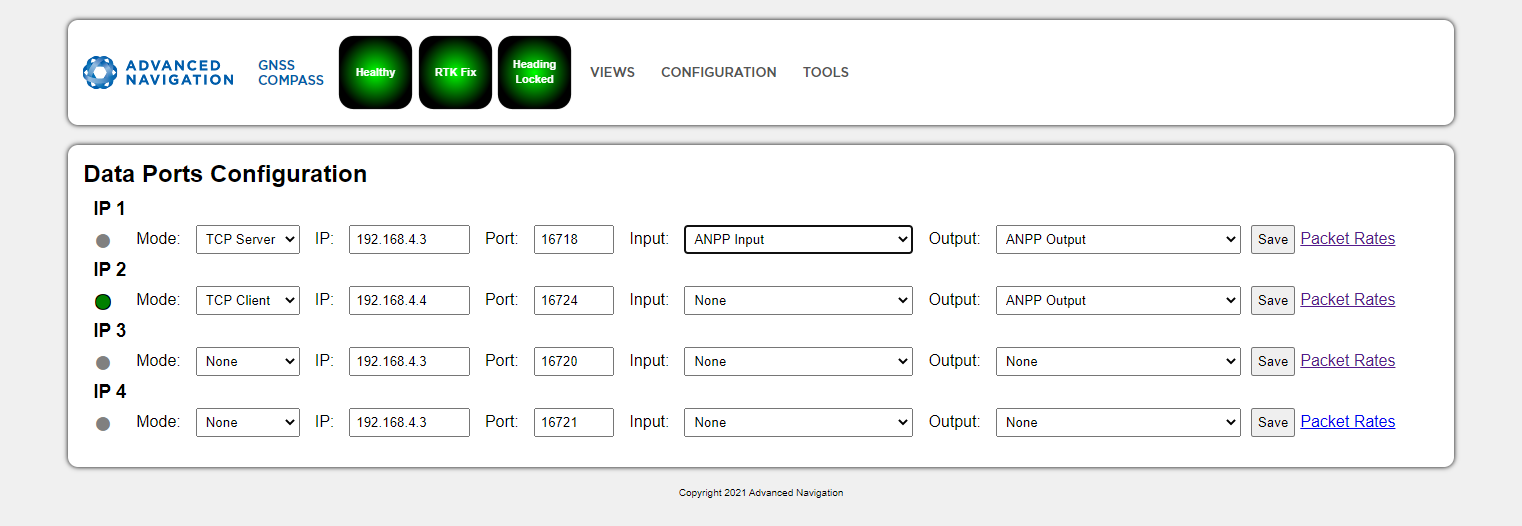Click the IP 2 green connection status dot
1522x526 pixels.
point(103,302)
